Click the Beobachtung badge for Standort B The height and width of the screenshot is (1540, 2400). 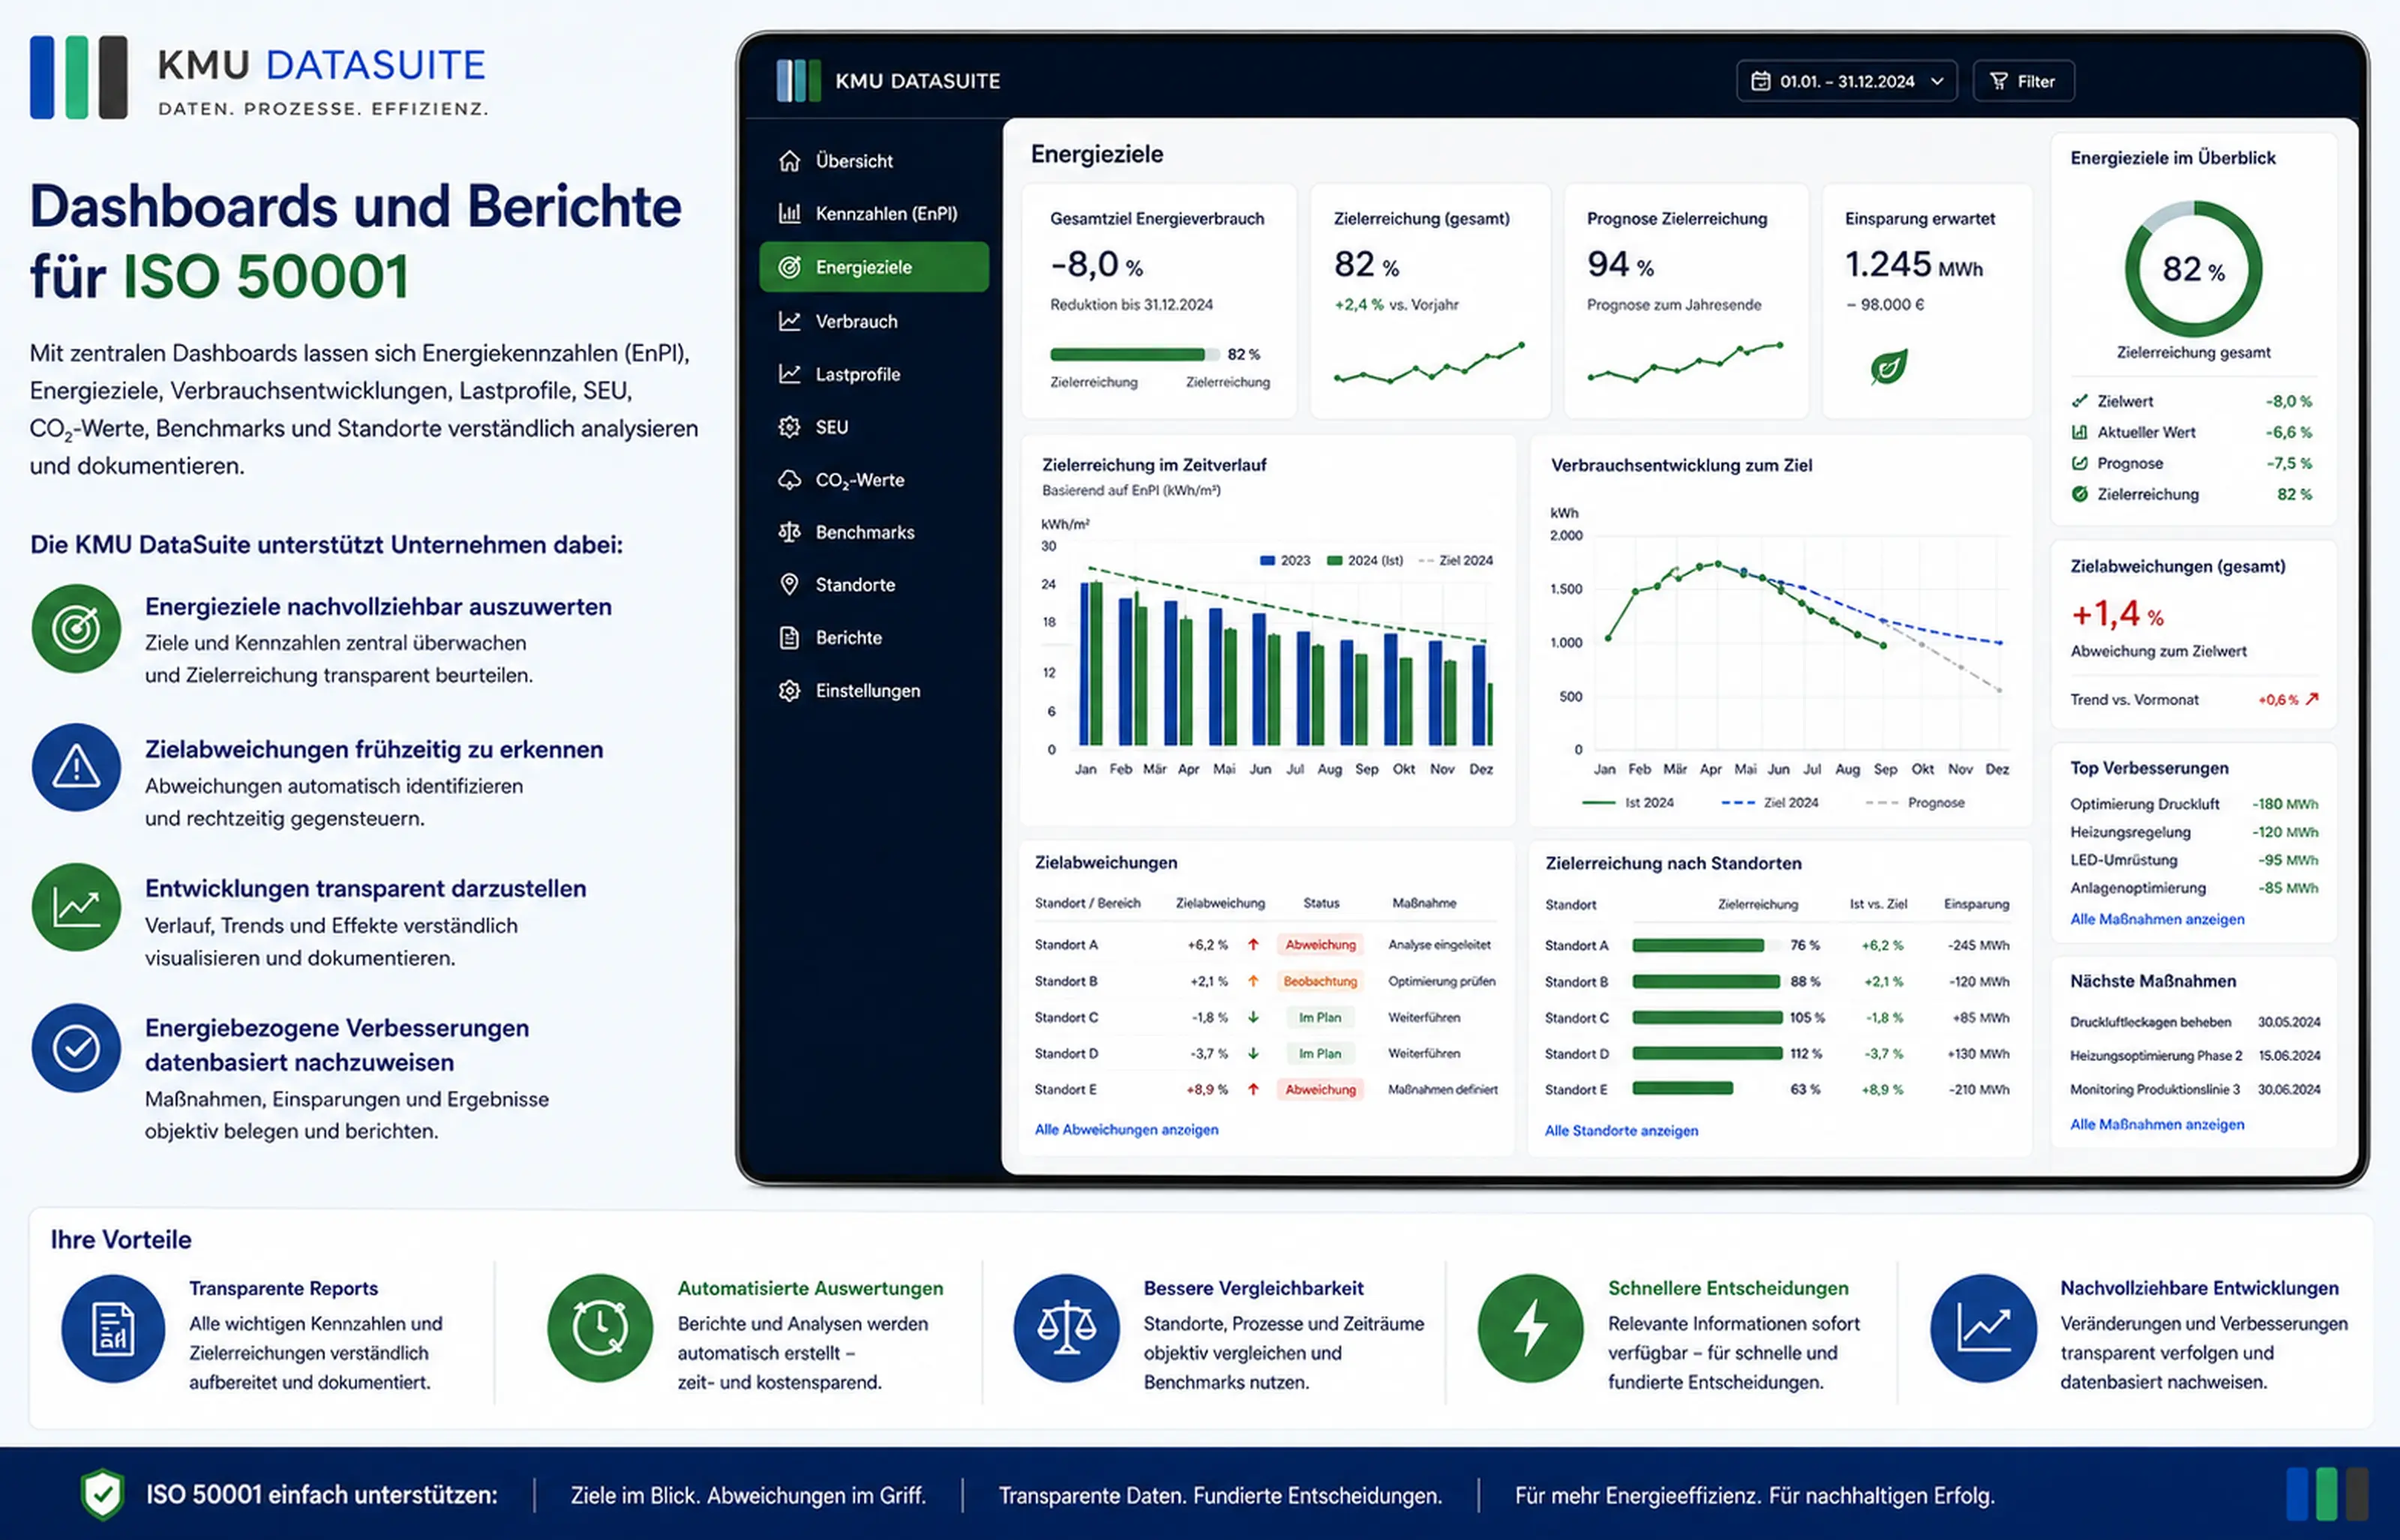pyautogui.click(x=1320, y=982)
